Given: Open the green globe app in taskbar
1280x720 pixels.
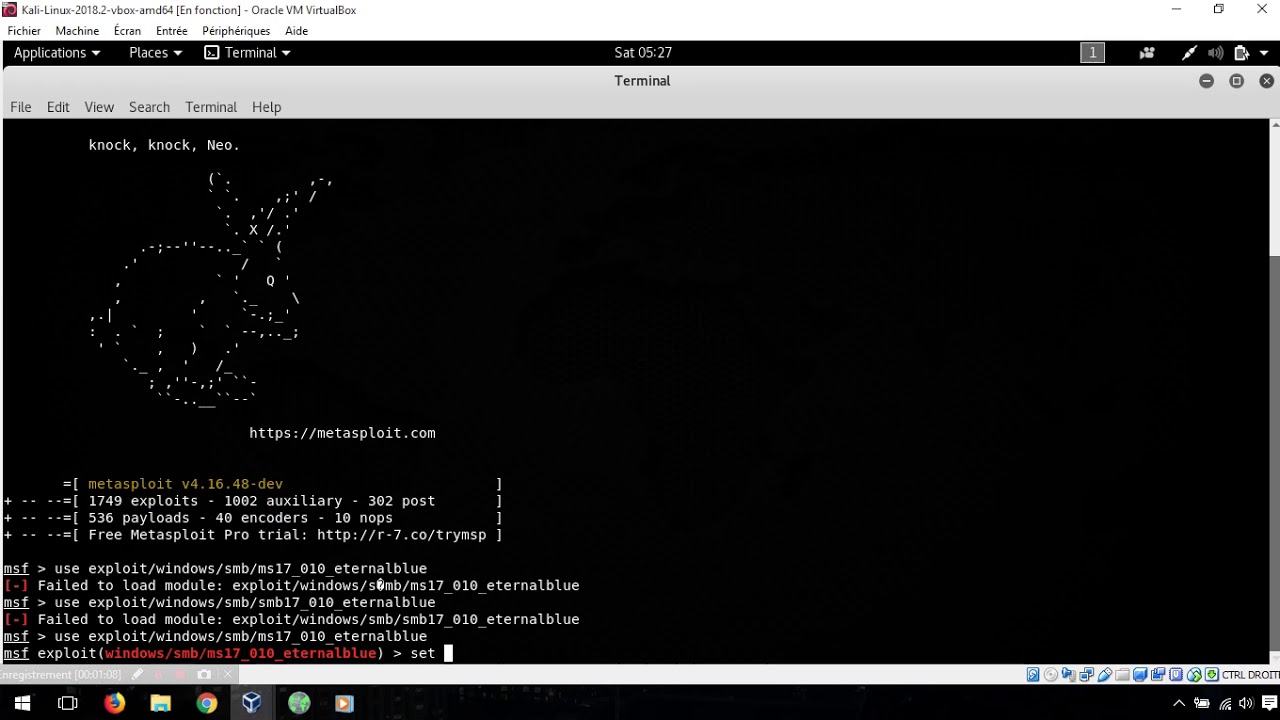Looking at the screenshot, I should [298, 703].
